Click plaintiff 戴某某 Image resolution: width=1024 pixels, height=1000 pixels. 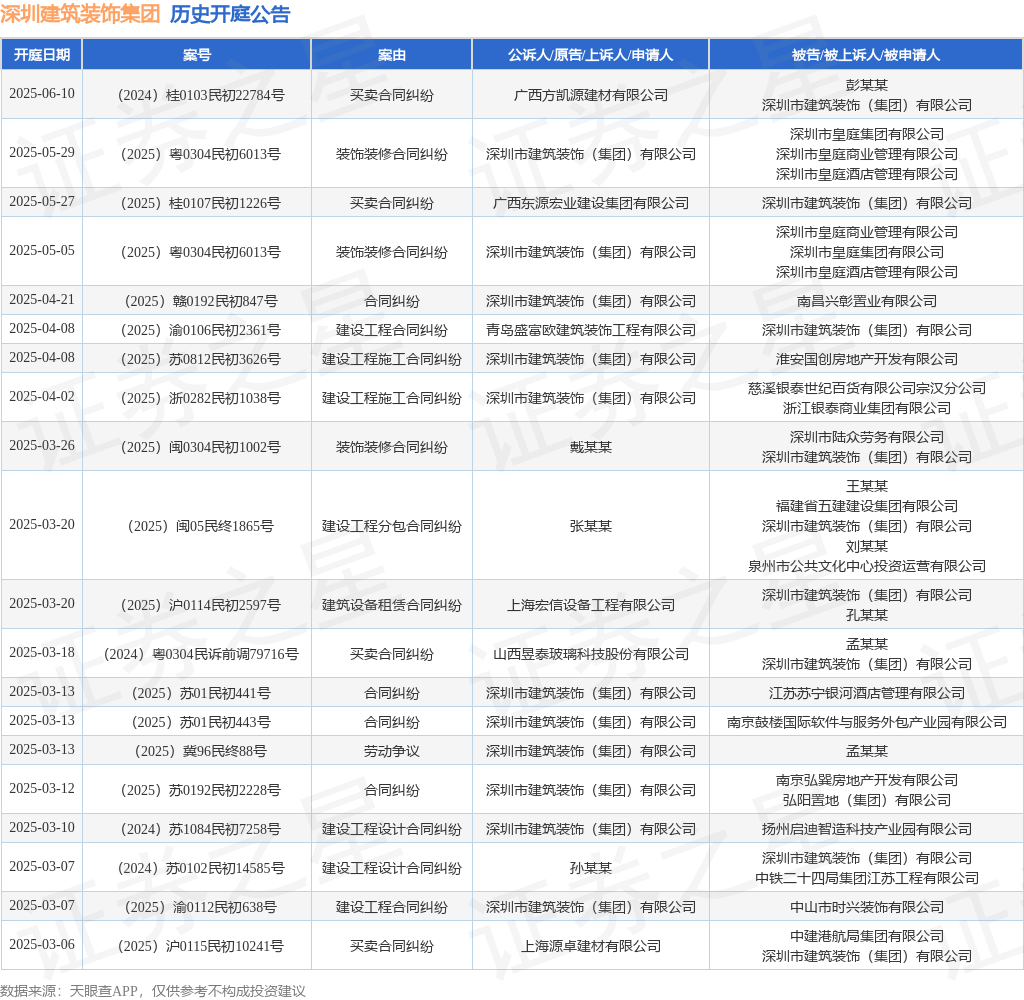point(591,447)
